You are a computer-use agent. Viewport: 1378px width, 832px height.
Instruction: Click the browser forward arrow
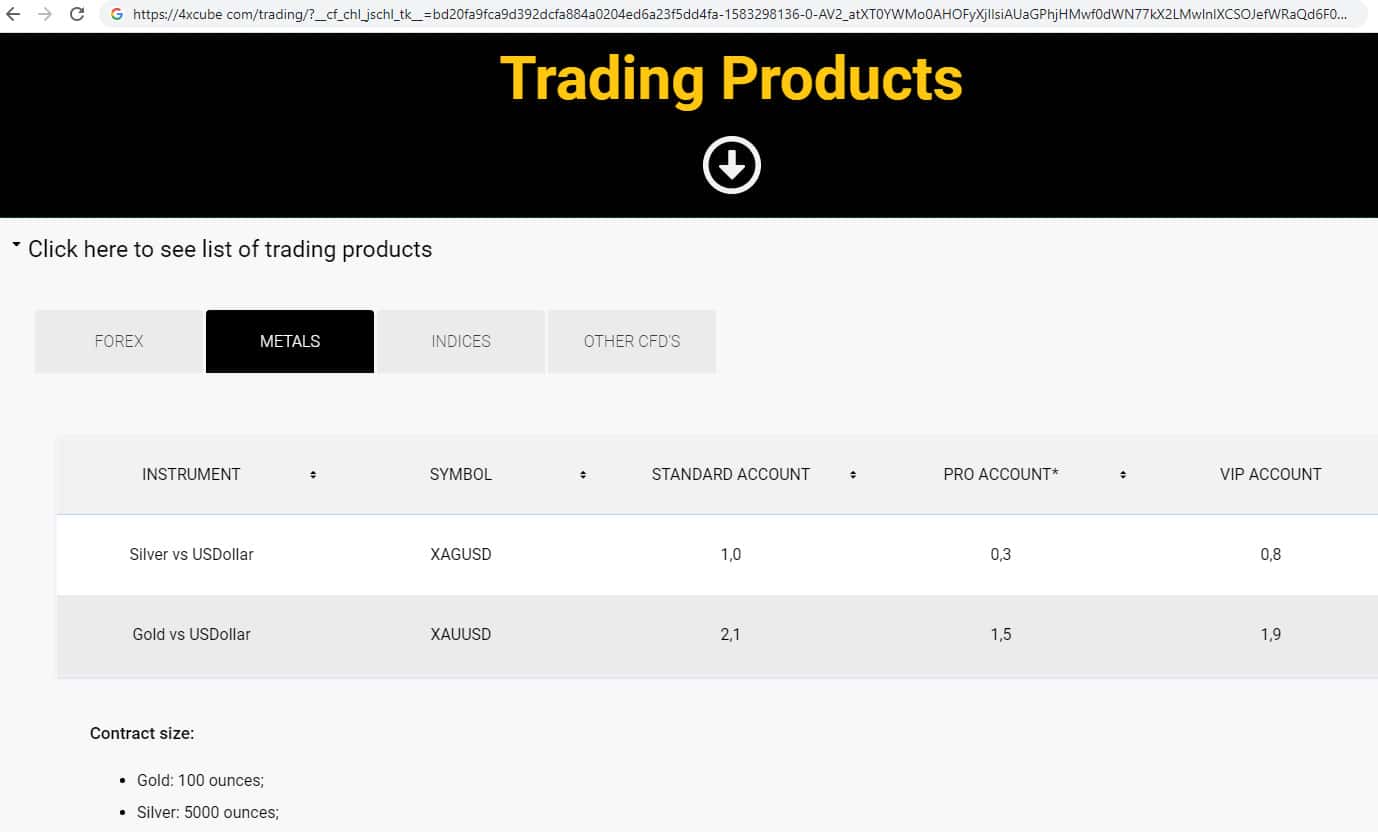coord(44,15)
